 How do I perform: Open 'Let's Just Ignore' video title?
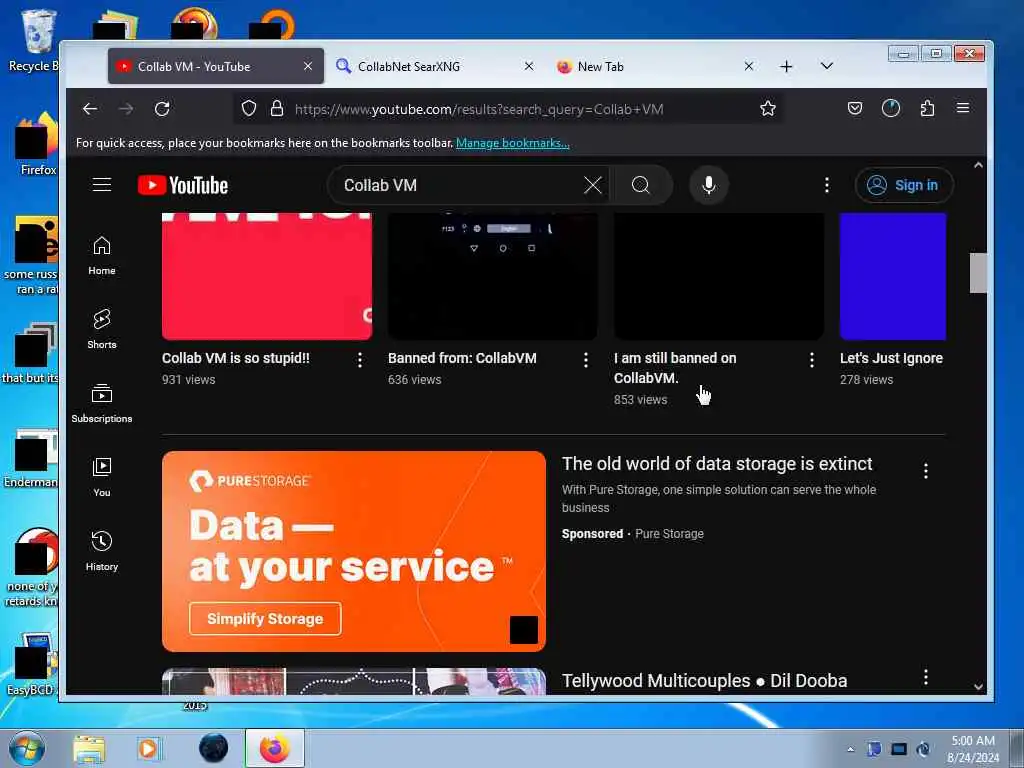click(891, 358)
